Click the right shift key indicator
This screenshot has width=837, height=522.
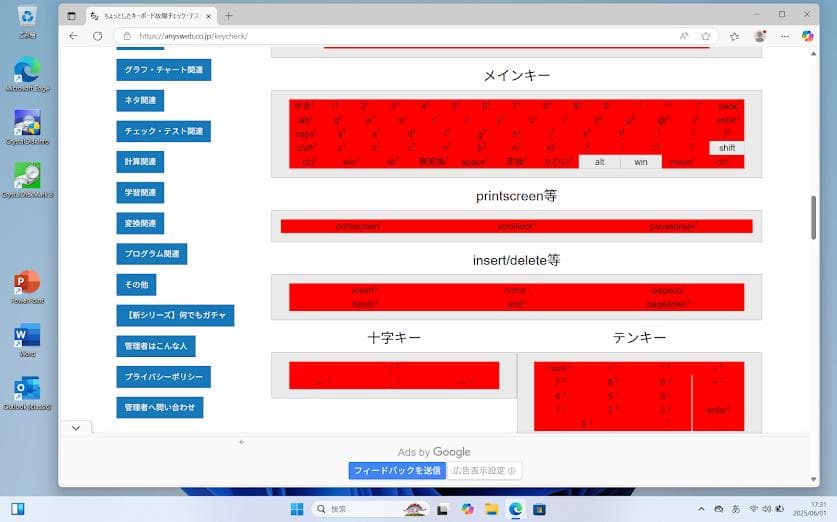[x=727, y=148]
